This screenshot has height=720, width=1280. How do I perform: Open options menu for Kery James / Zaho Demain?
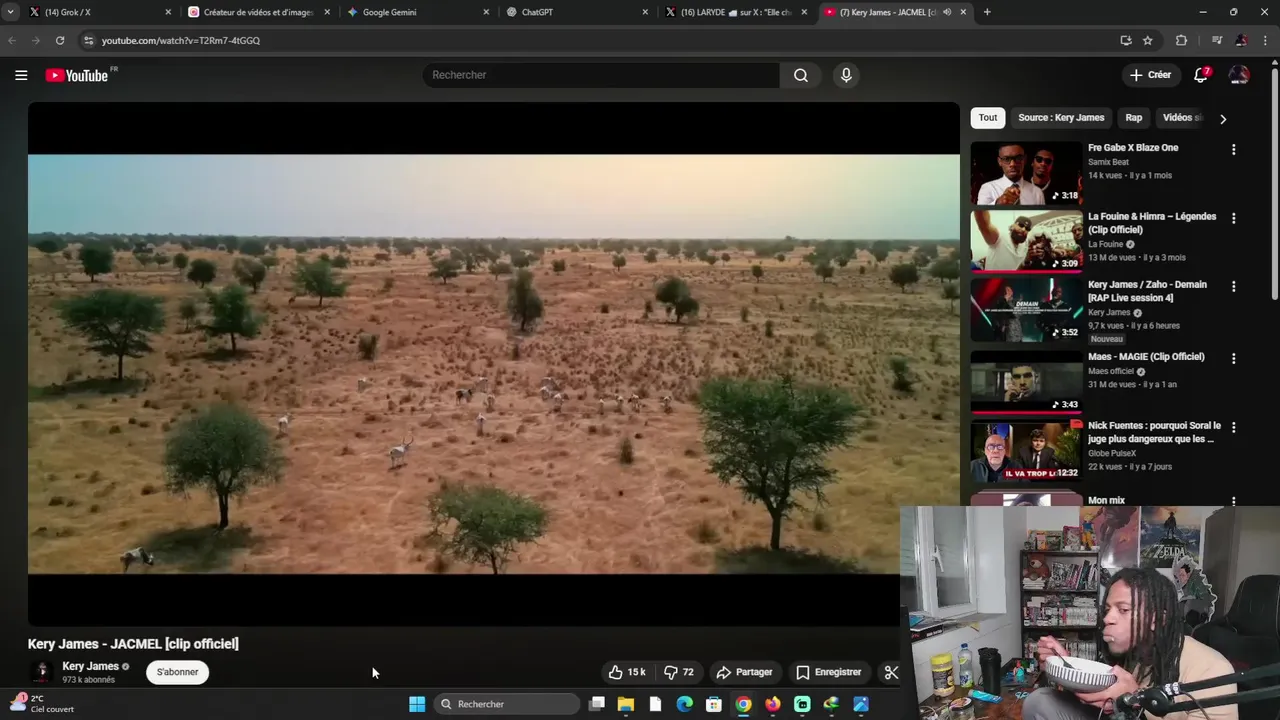coord(1233,286)
